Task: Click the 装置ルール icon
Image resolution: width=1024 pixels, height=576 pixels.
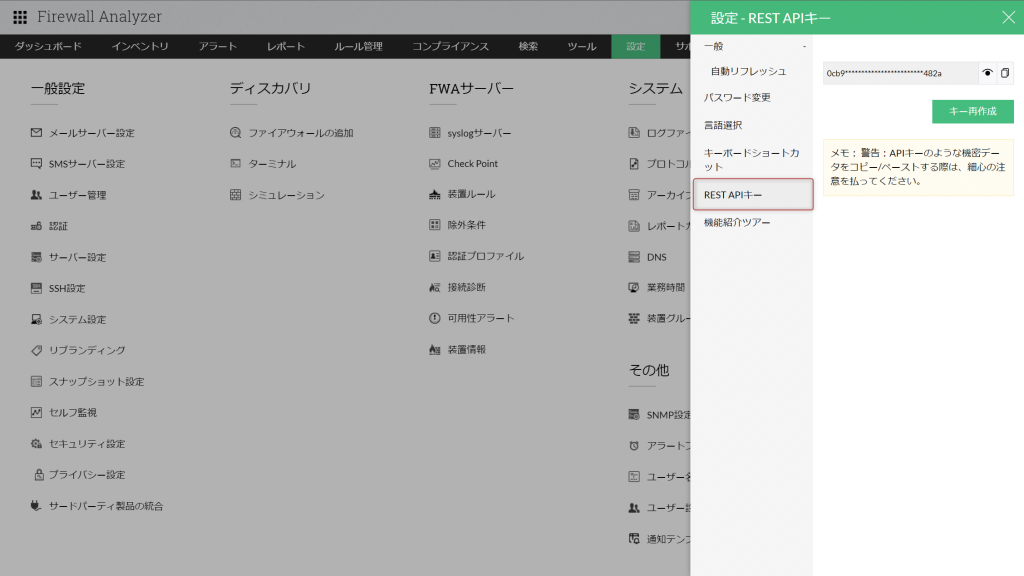Action: tap(435, 194)
